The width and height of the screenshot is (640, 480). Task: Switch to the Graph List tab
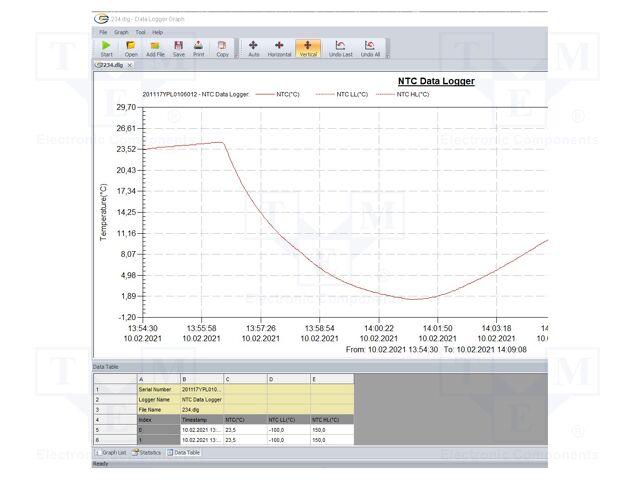112,452
